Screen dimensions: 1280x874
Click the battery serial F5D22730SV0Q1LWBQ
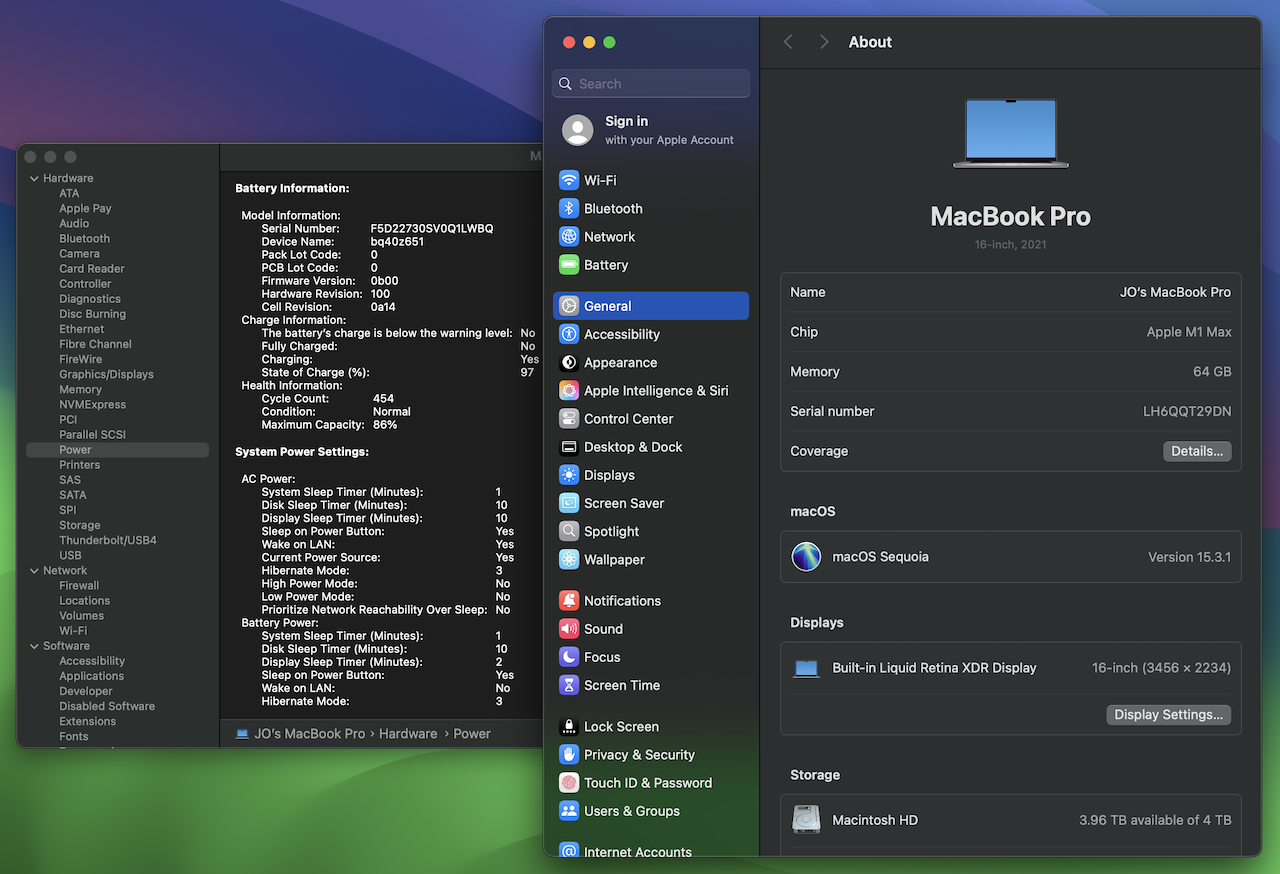click(x=432, y=228)
